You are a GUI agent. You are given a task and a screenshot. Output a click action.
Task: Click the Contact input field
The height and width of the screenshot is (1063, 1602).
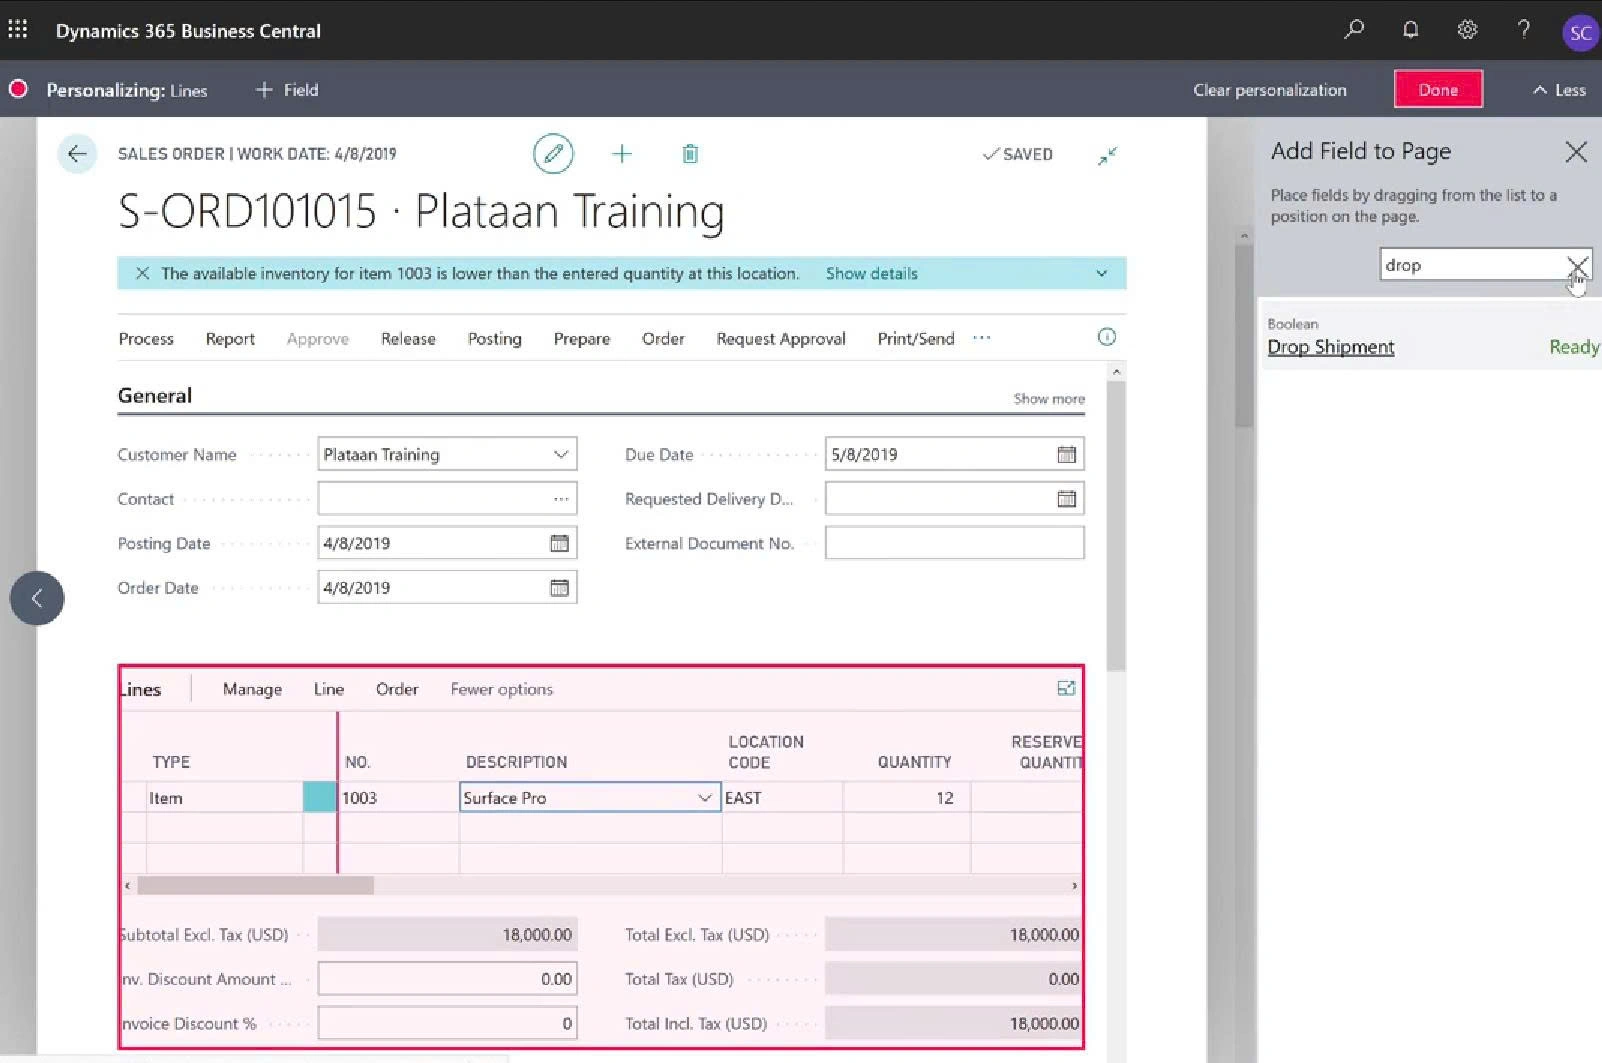pos(447,499)
